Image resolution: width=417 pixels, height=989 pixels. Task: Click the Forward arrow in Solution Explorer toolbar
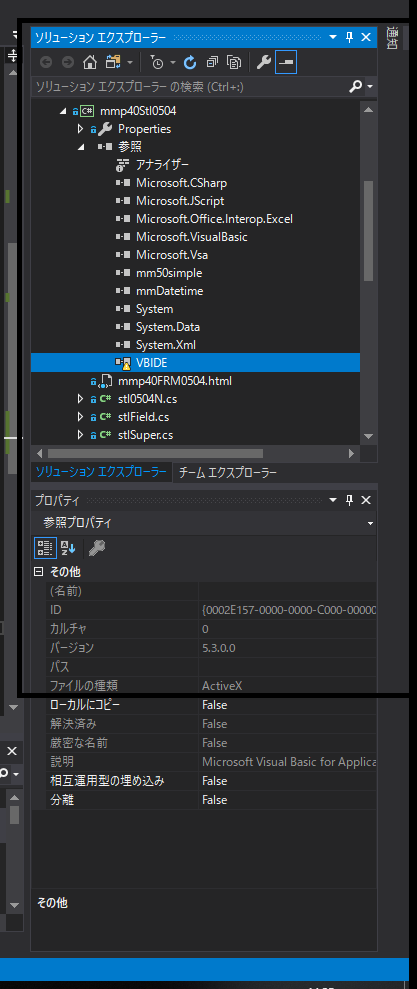68,62
